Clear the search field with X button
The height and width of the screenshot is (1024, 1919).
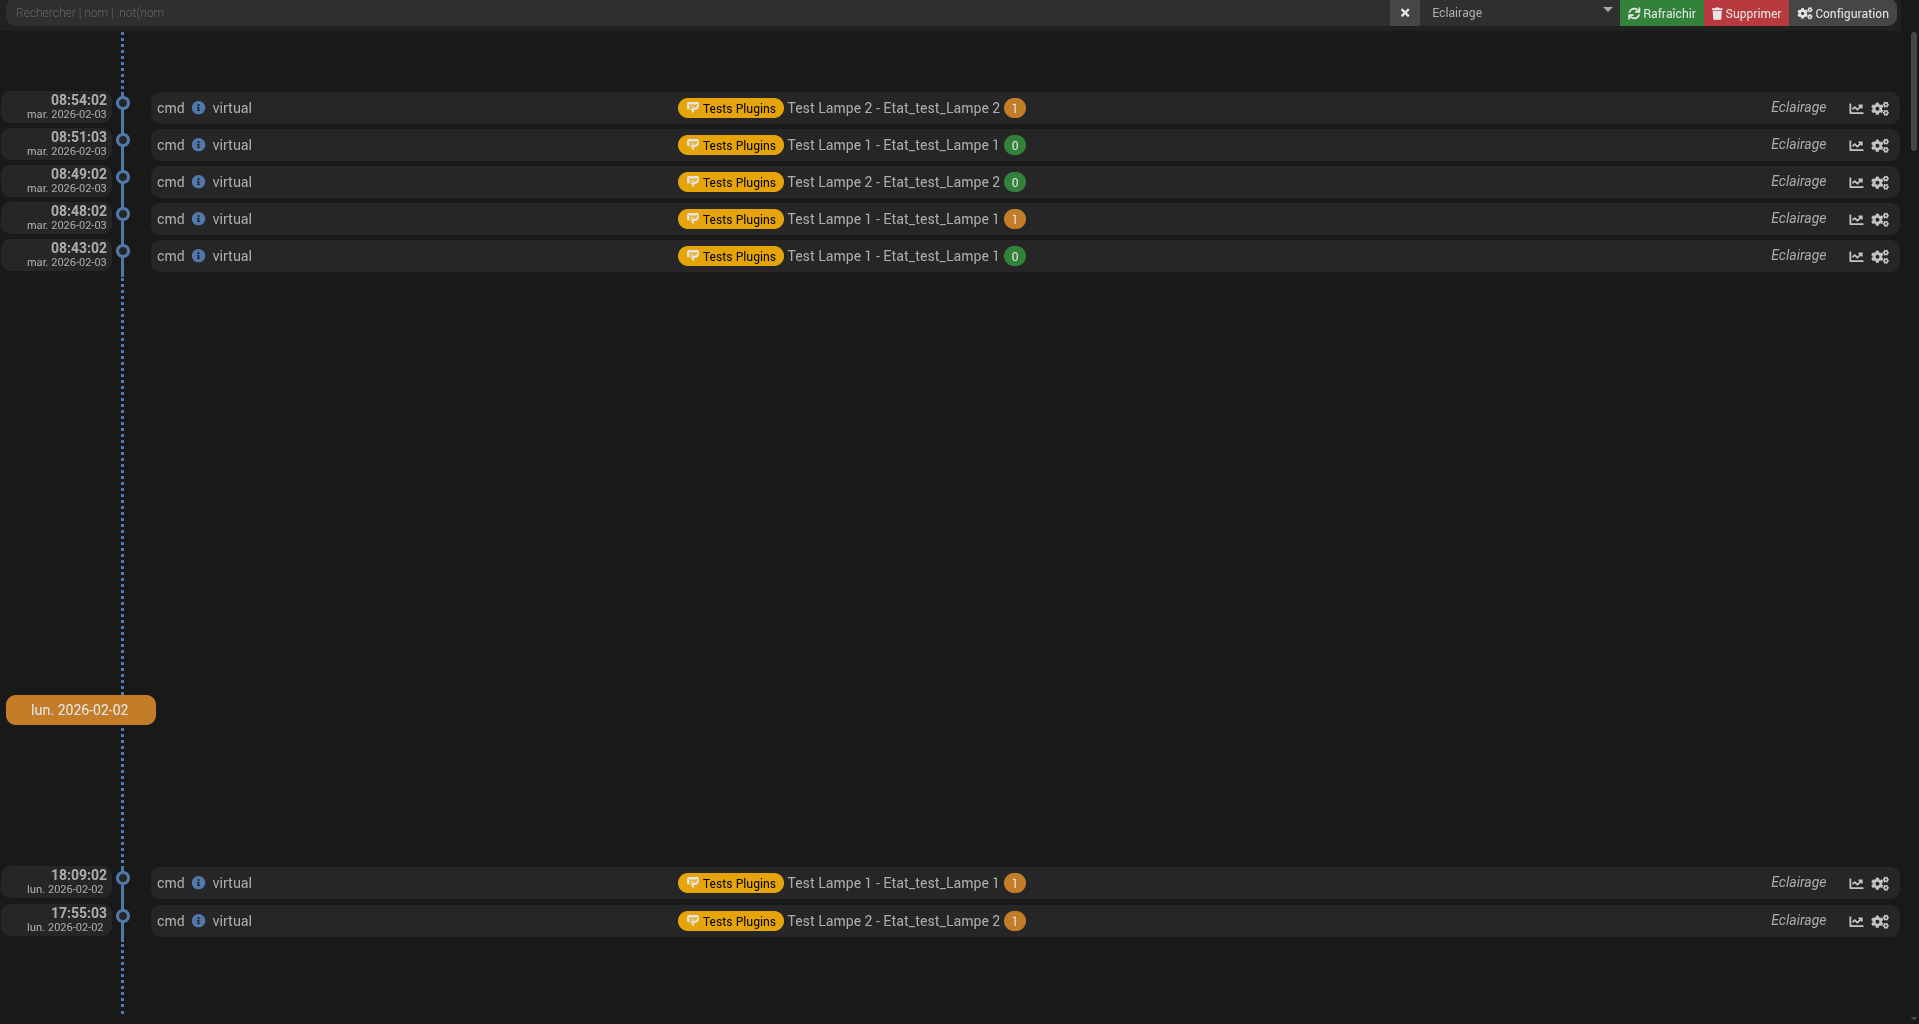[1404, 13]
